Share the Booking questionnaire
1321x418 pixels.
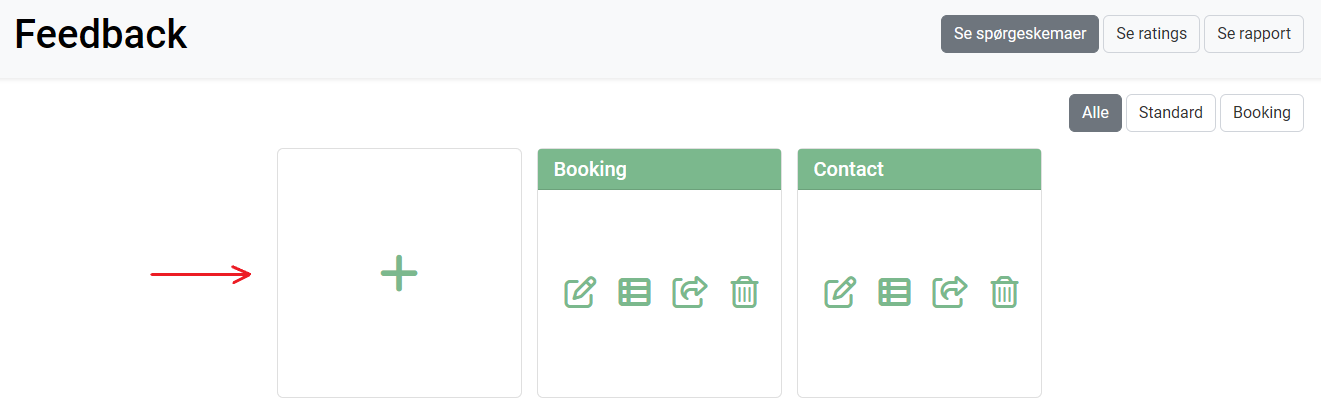pos(690,292)
